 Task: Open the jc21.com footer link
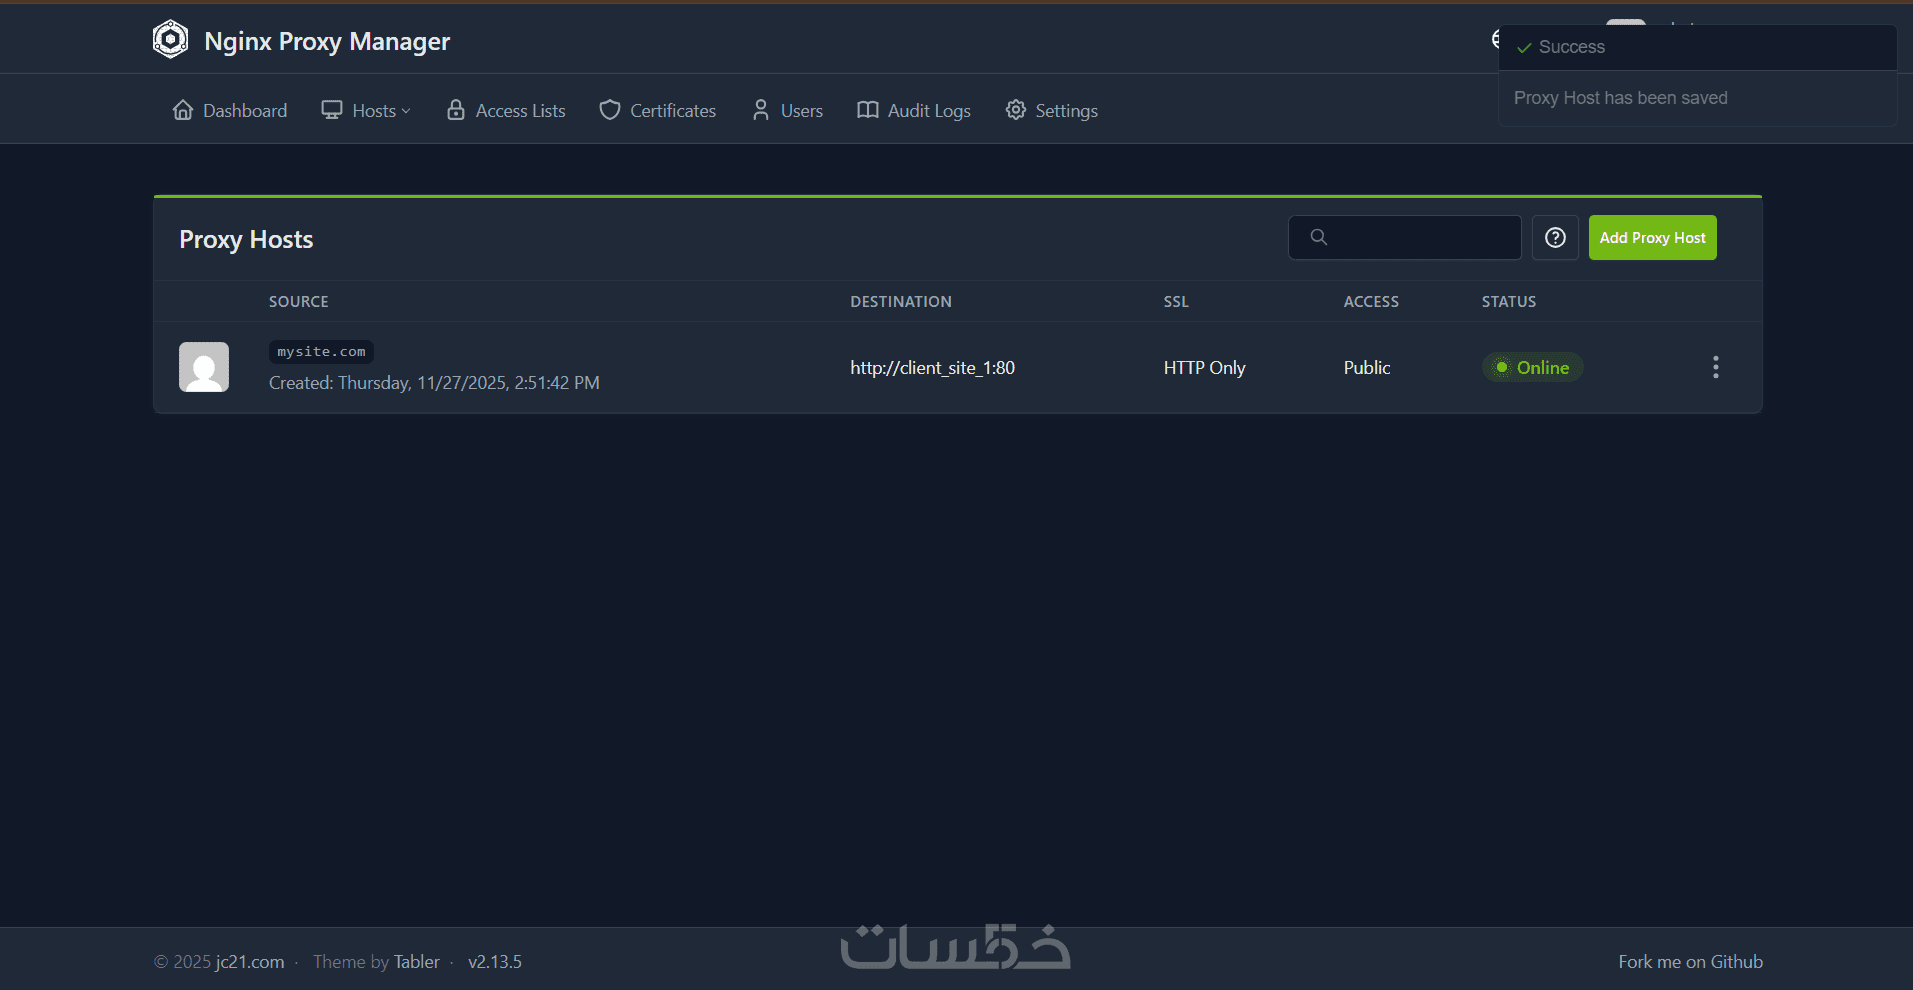pos(250,961)
